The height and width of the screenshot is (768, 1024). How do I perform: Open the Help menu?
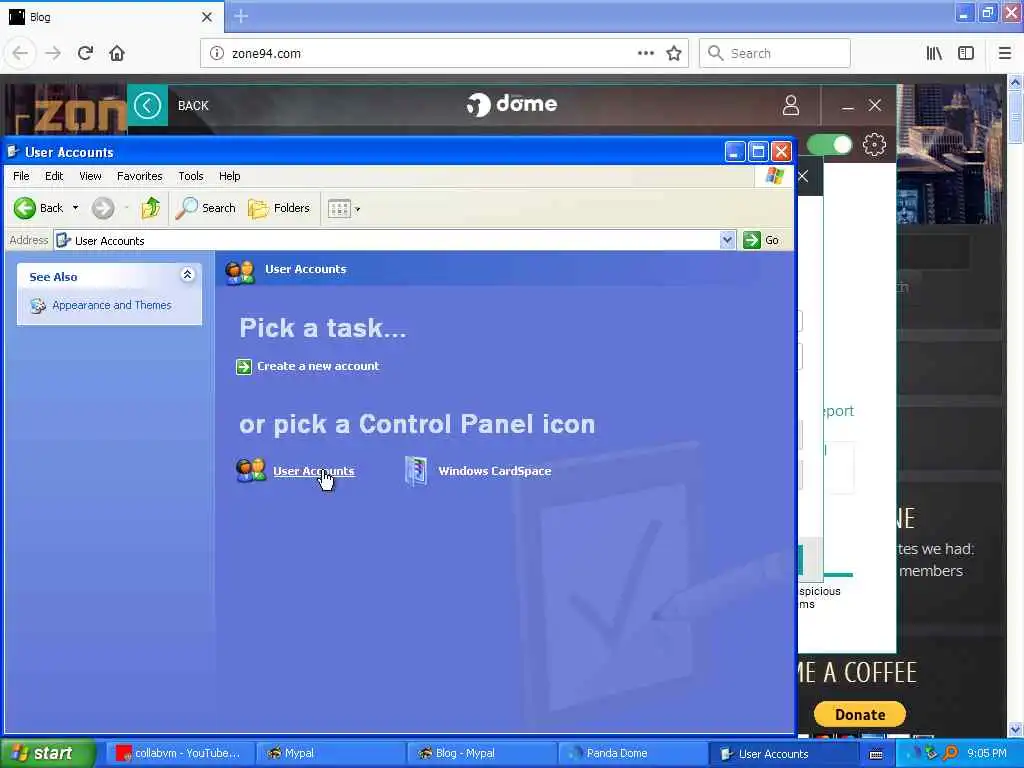click(x=229, y=176)
